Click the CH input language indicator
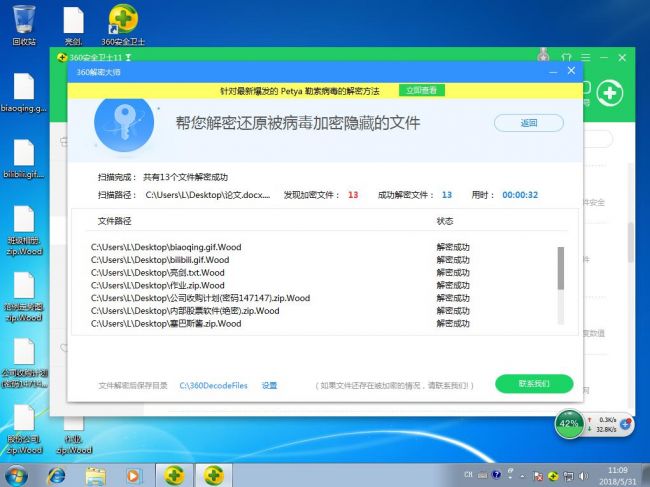This screenshot has width=650, height=487. (x=468, y=475)
